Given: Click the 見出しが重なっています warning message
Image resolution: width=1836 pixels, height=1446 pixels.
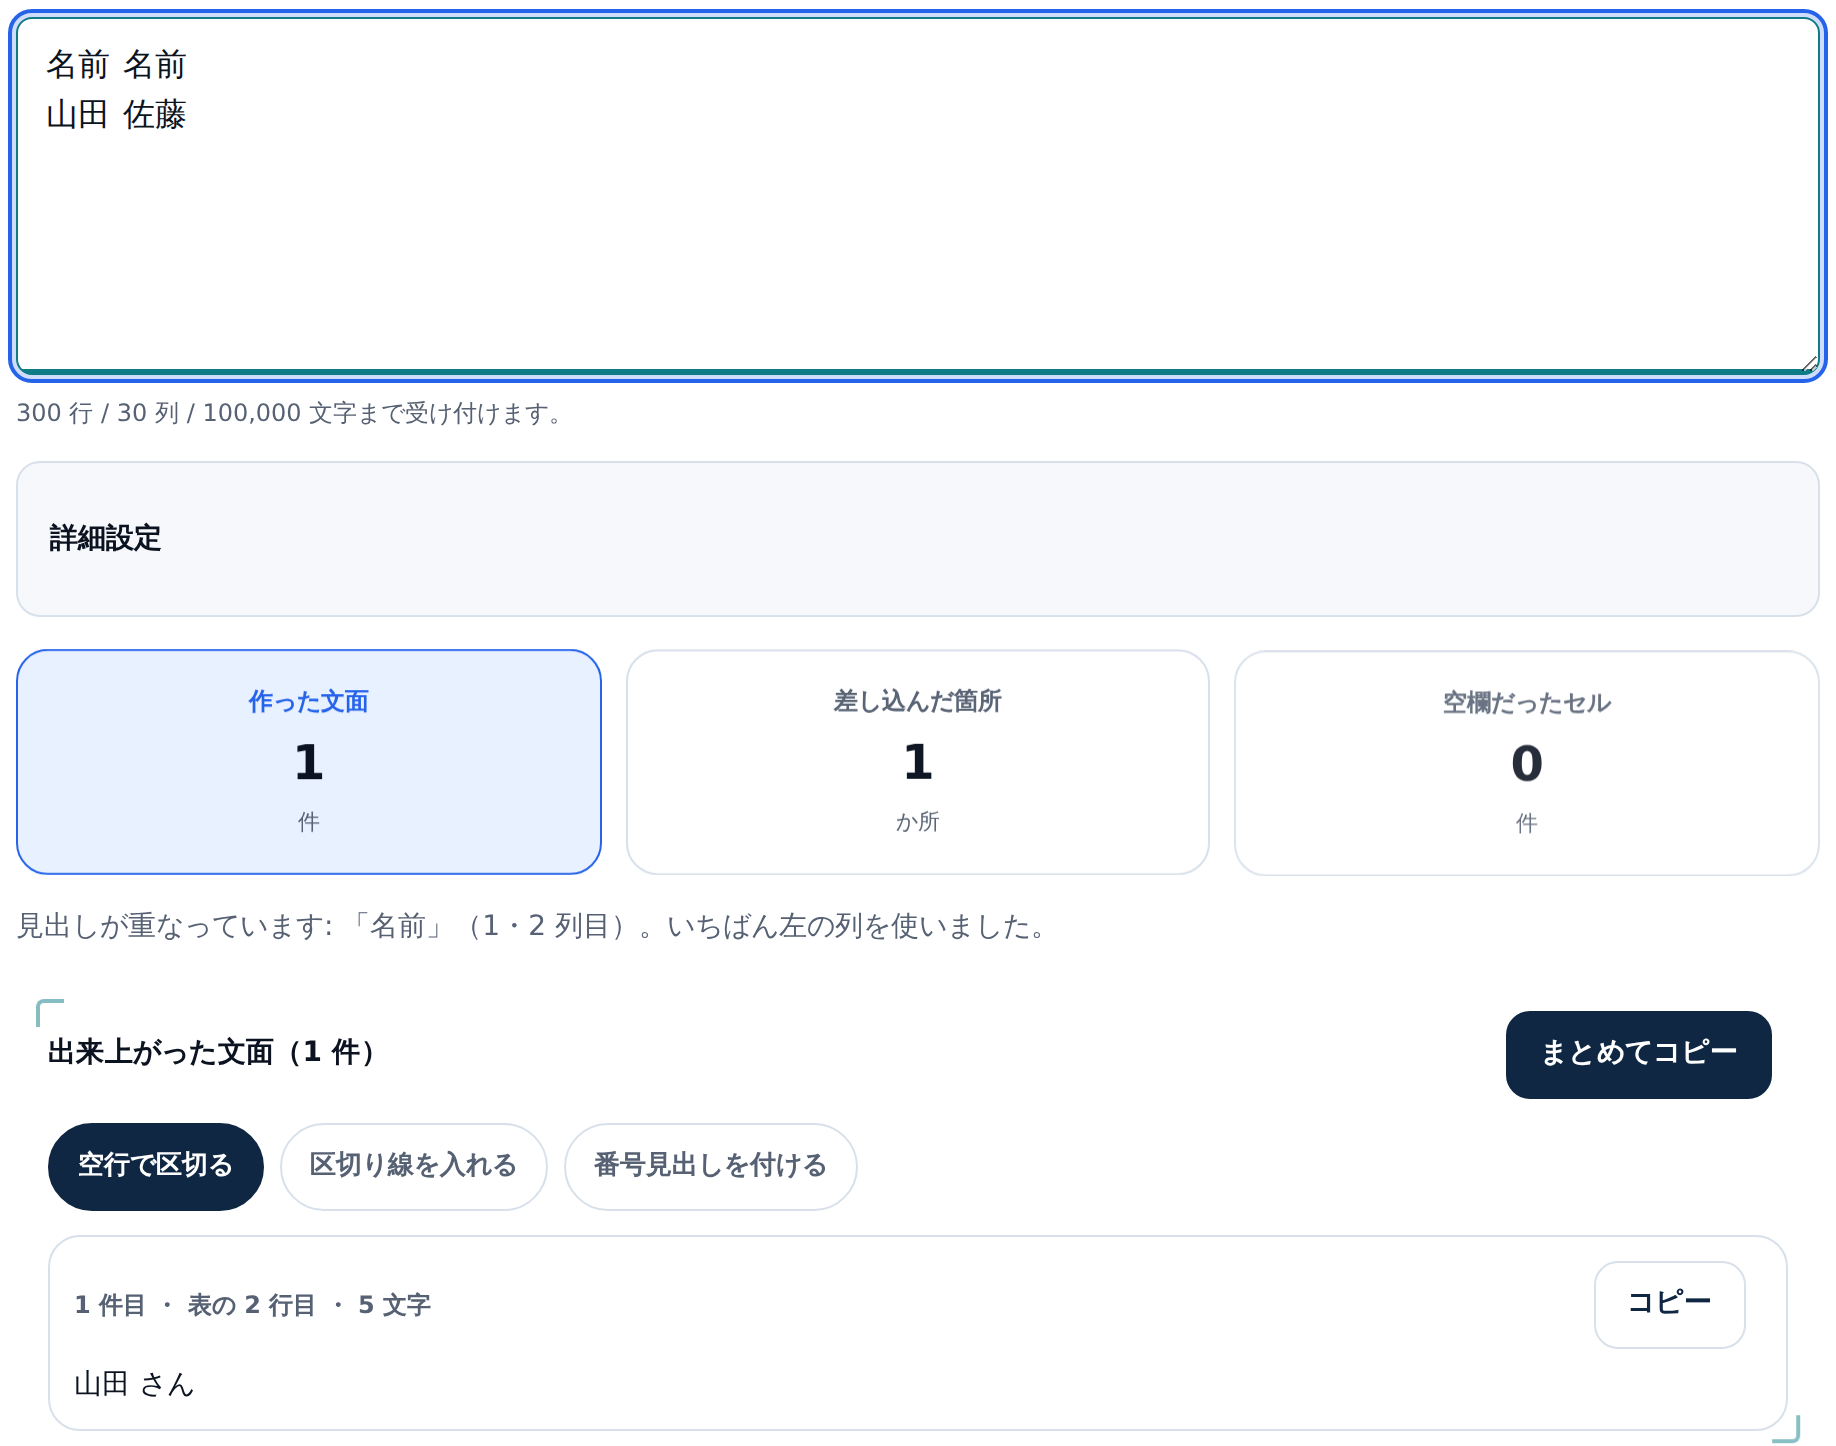Looking at the screenshot, I should pos(531,926).
